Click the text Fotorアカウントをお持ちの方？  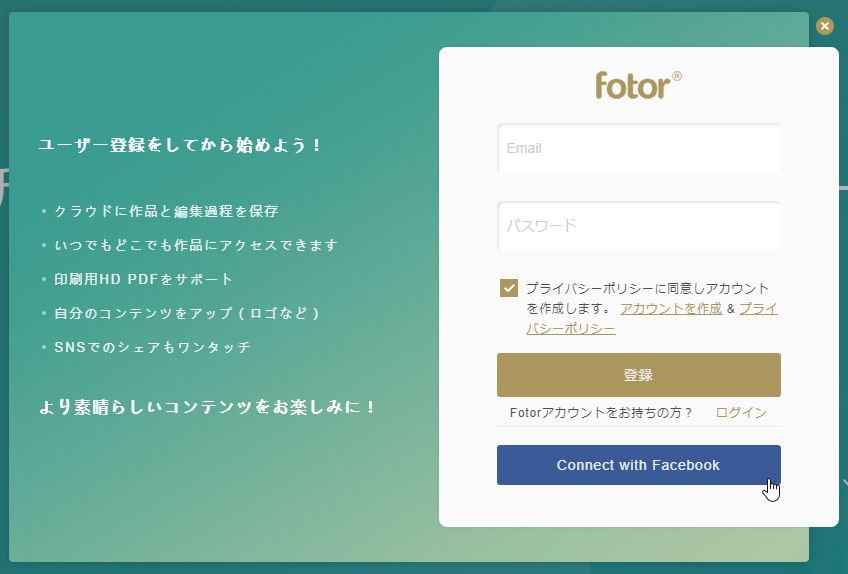point(601,413)
